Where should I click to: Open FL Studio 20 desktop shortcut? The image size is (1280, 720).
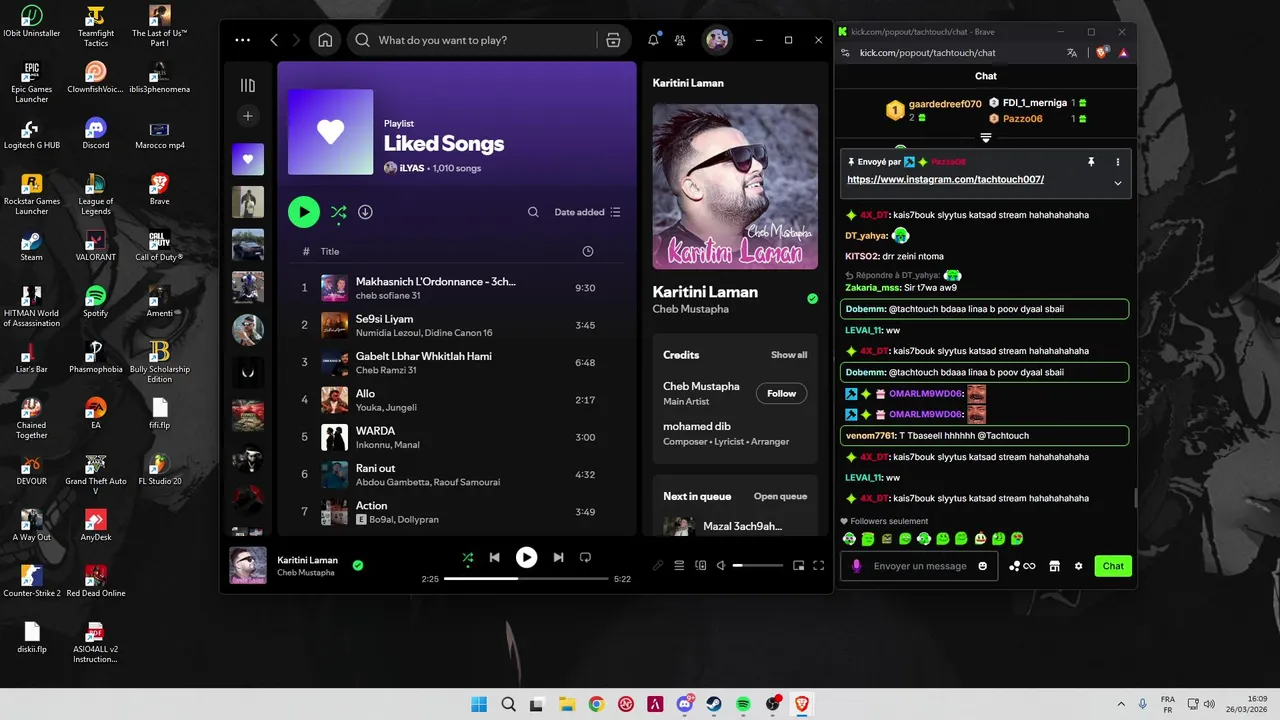[160, 469]
